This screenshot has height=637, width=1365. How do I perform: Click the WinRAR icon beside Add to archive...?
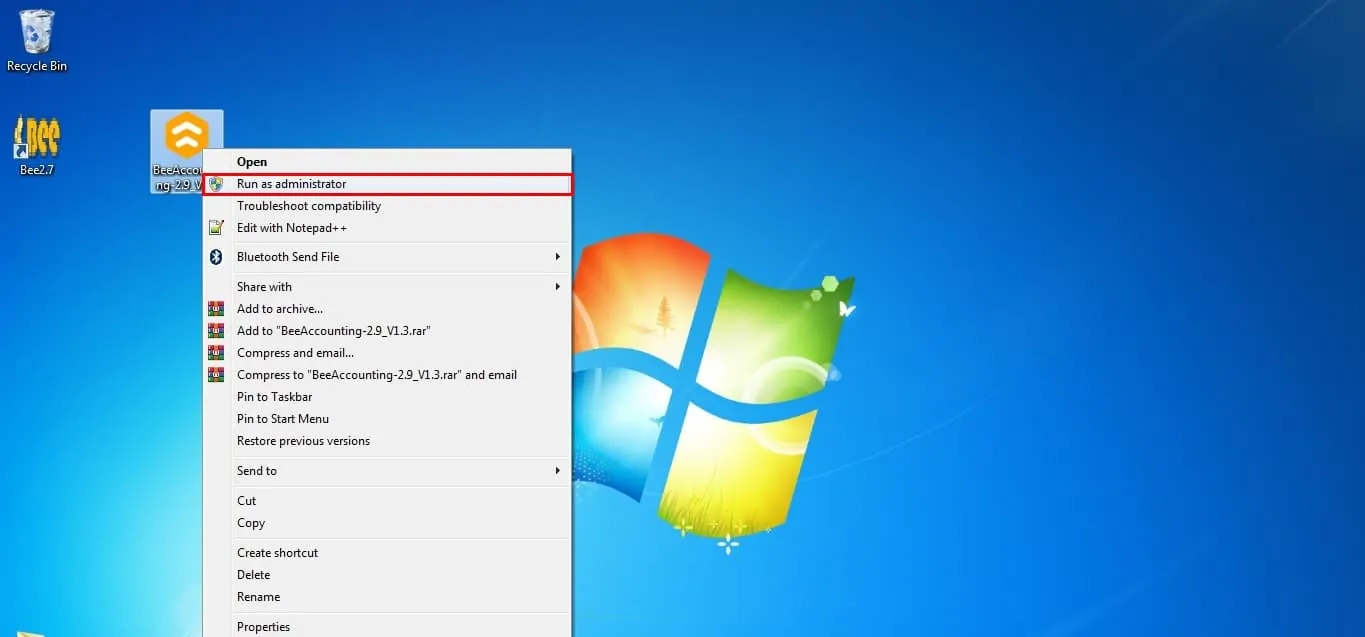click(216, 309)
